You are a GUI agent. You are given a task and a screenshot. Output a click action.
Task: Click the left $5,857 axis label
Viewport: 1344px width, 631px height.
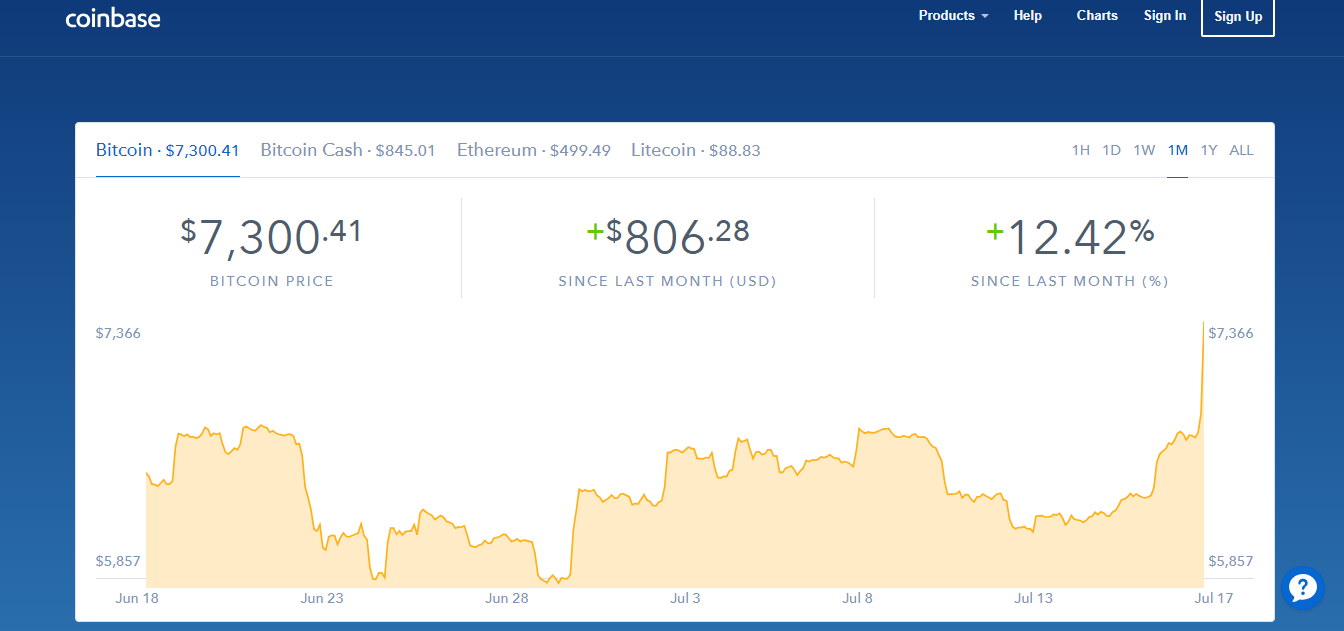118,561
